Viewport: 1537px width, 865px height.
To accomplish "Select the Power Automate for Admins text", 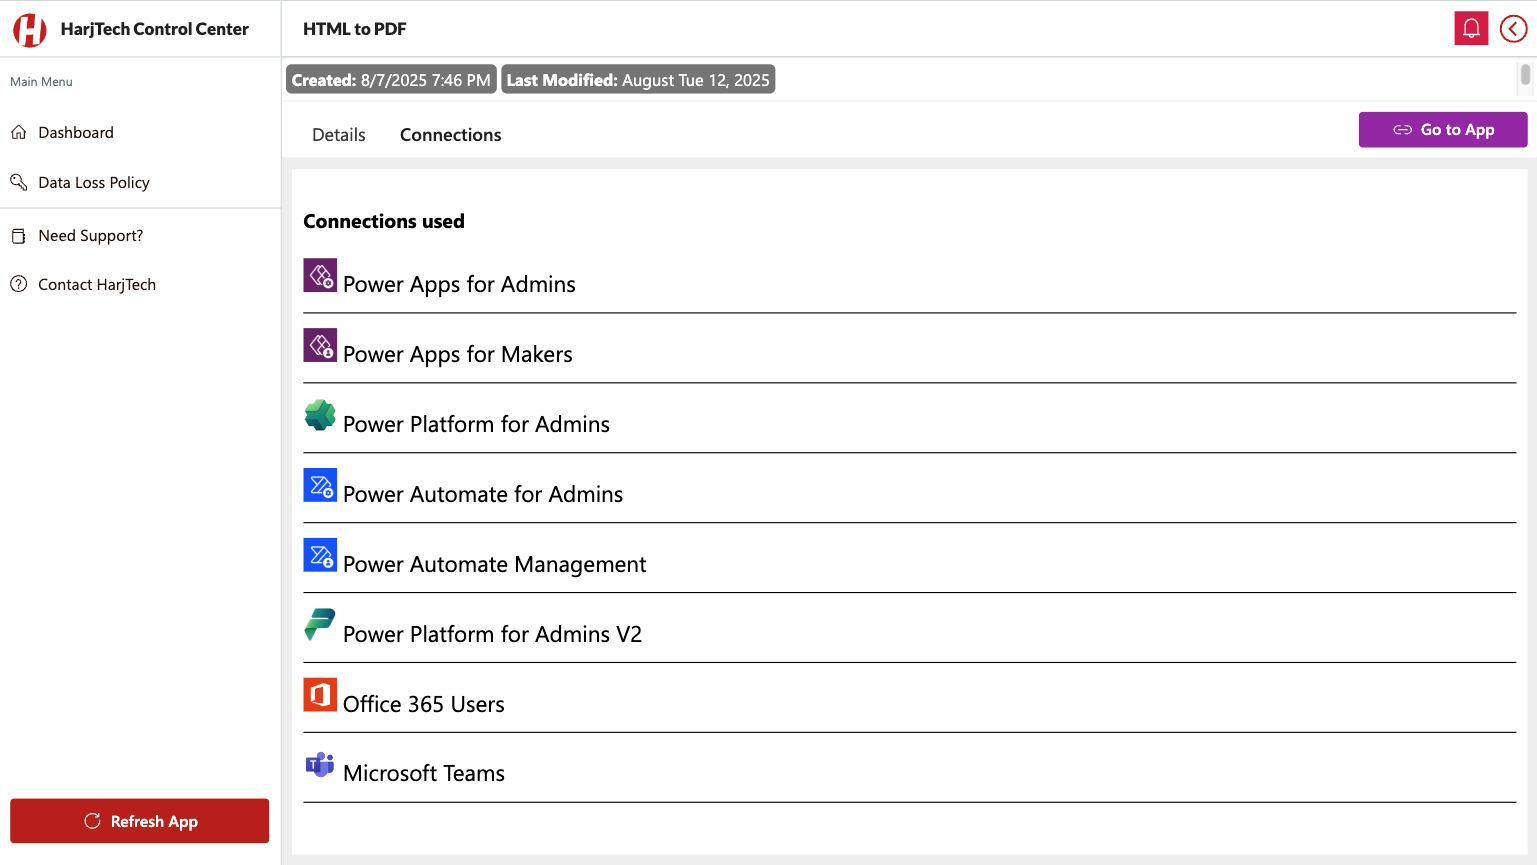I will [x=483, y=495].
